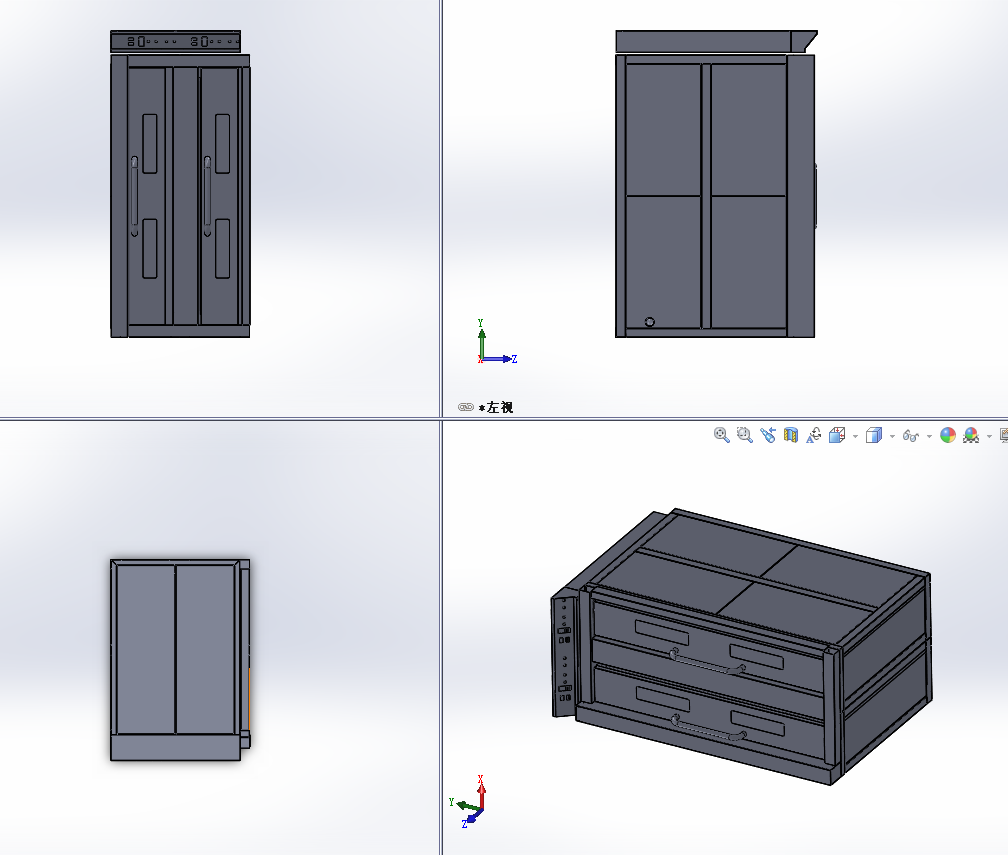
Task: Click the XYZ triad in isometric viewport
Action: [469, 802]
